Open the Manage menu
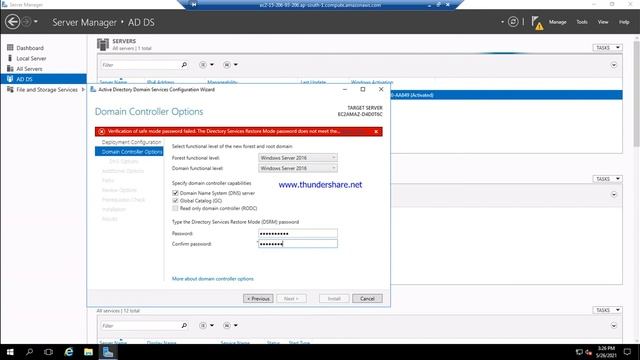 tap(557, 22)
